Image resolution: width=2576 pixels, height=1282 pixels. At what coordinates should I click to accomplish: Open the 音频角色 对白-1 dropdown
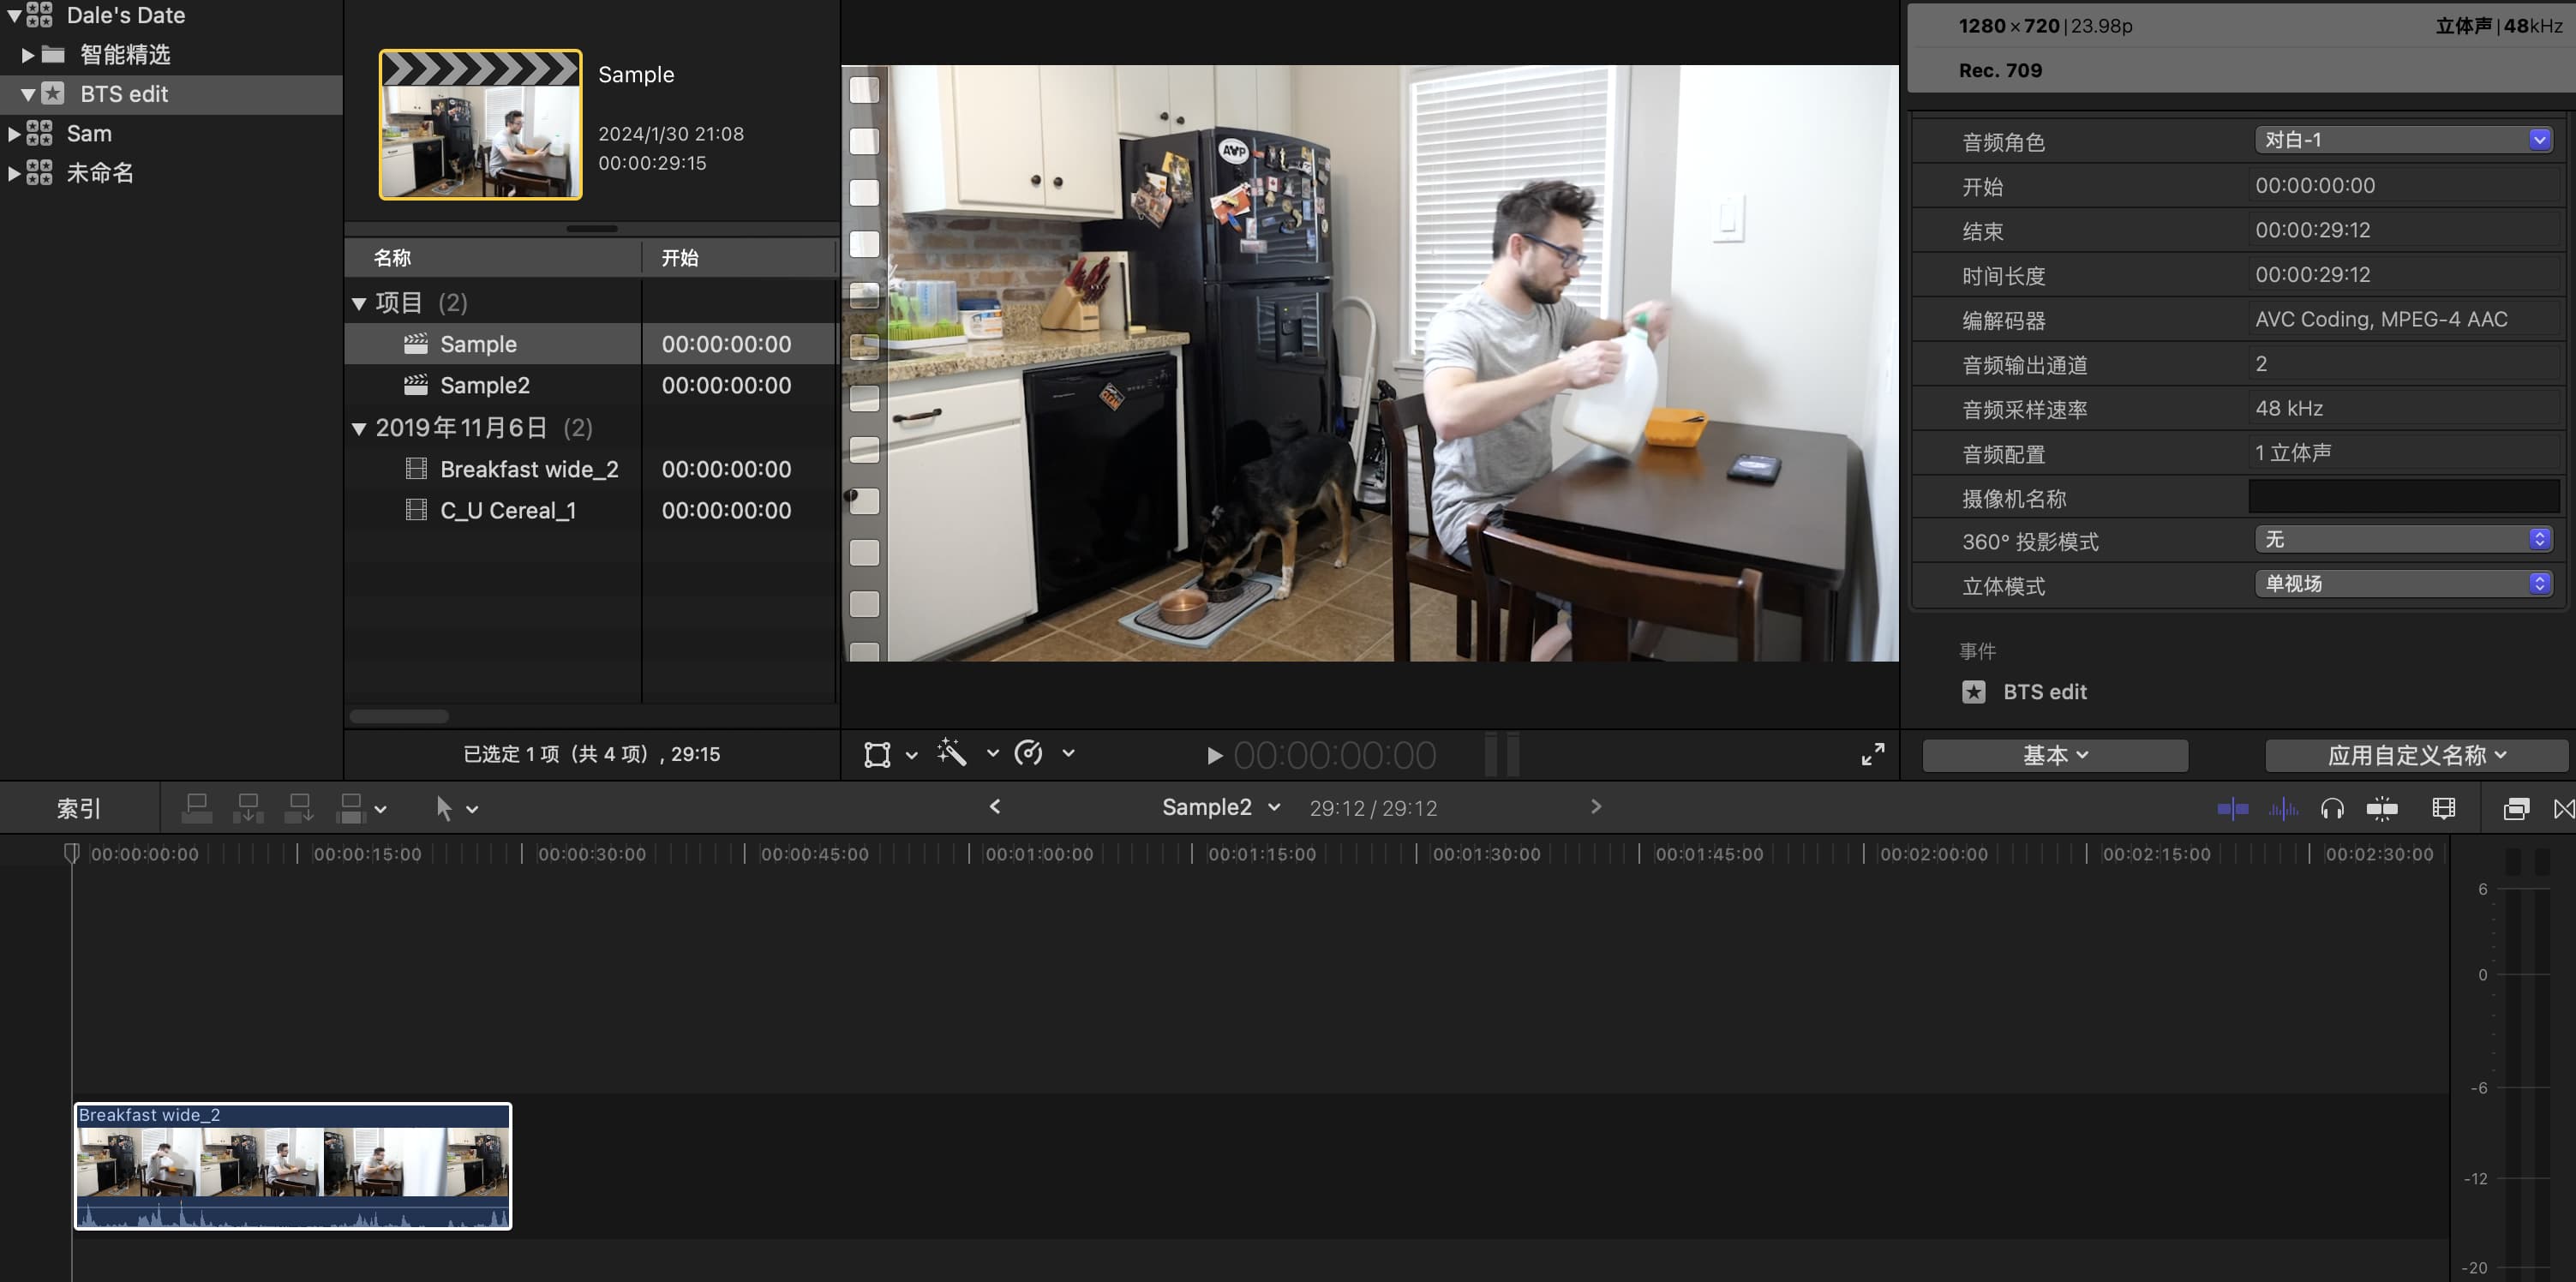point(2403,140)
